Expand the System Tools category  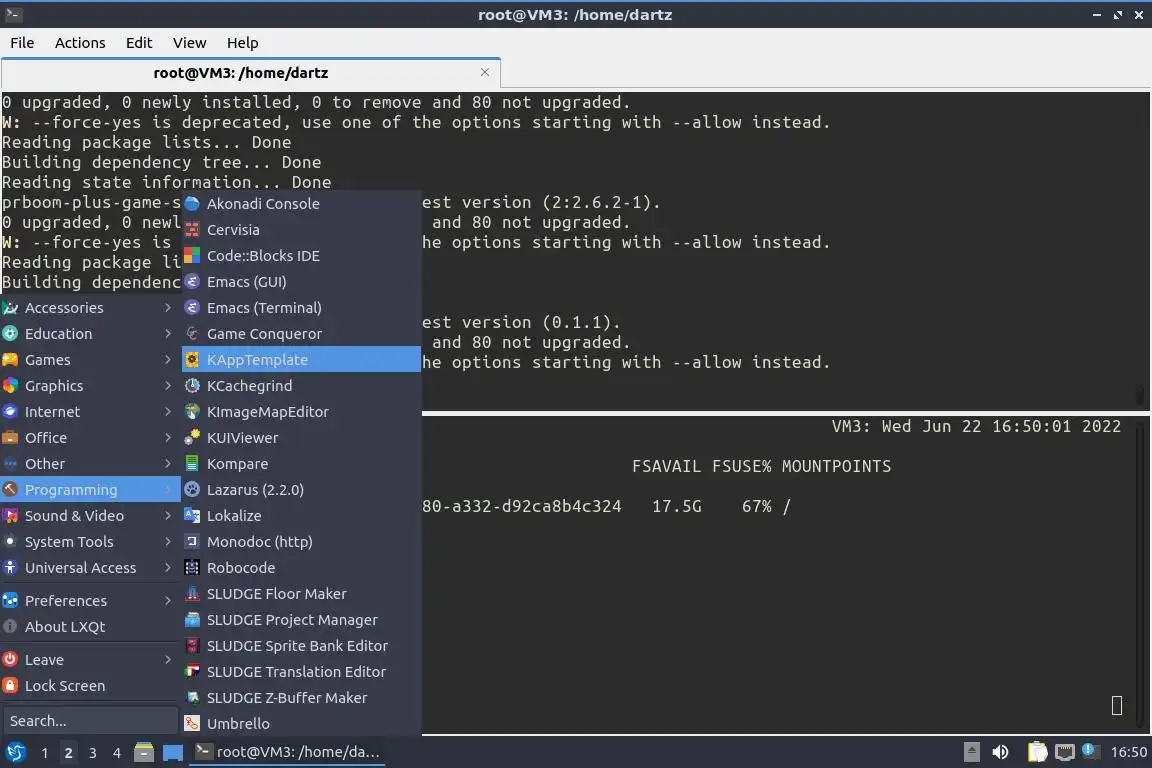90,542
